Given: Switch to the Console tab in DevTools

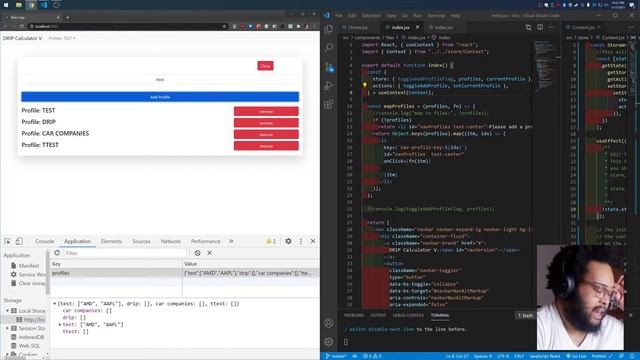Looking at the screenshot, I should [44, 241].
